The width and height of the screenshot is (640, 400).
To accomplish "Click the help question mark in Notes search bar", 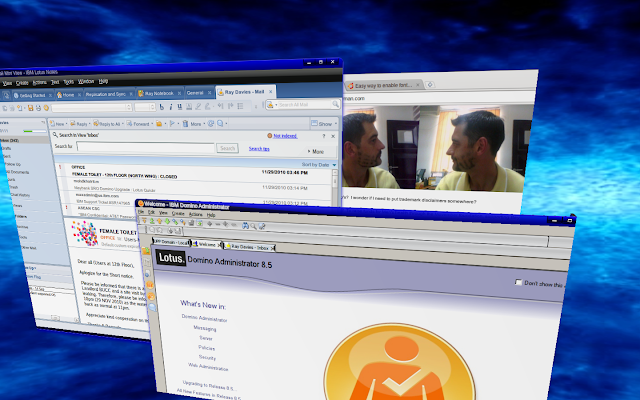I will [x=324, y=136].
